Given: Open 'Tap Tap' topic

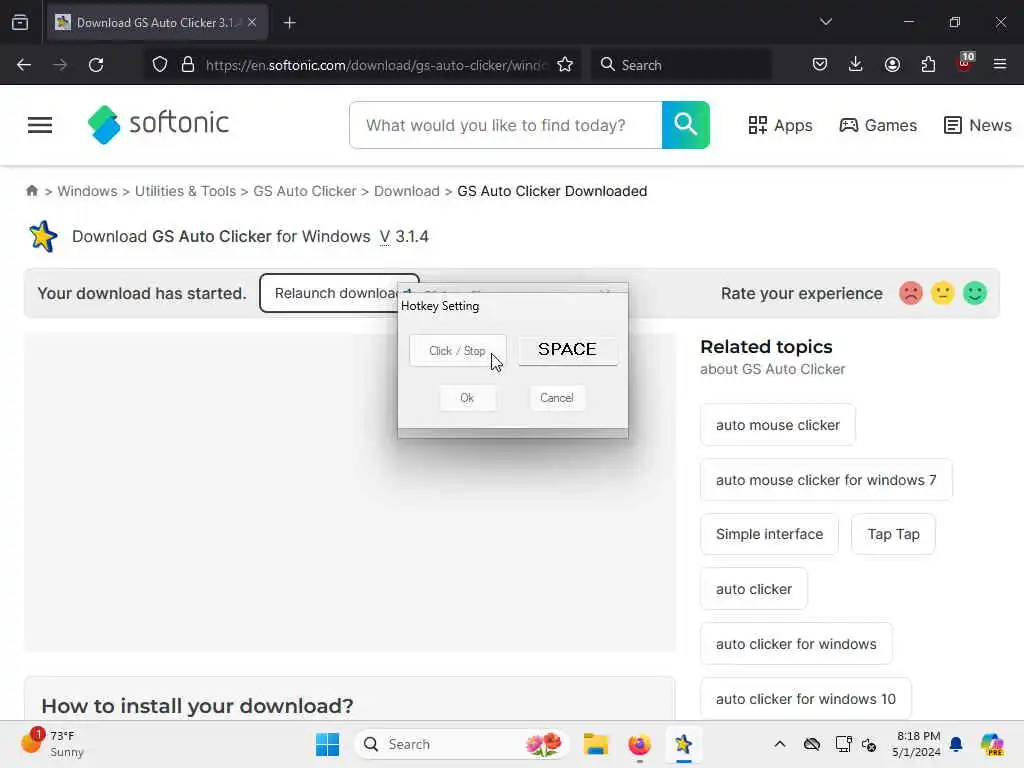Looking at the screenshot, I should tap(893, 534).
